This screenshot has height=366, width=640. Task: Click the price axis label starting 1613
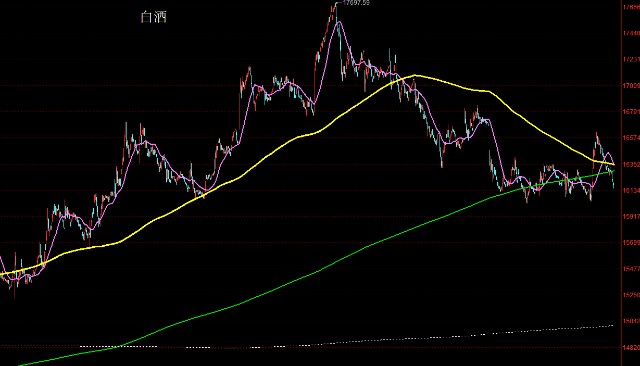(631, 191)
